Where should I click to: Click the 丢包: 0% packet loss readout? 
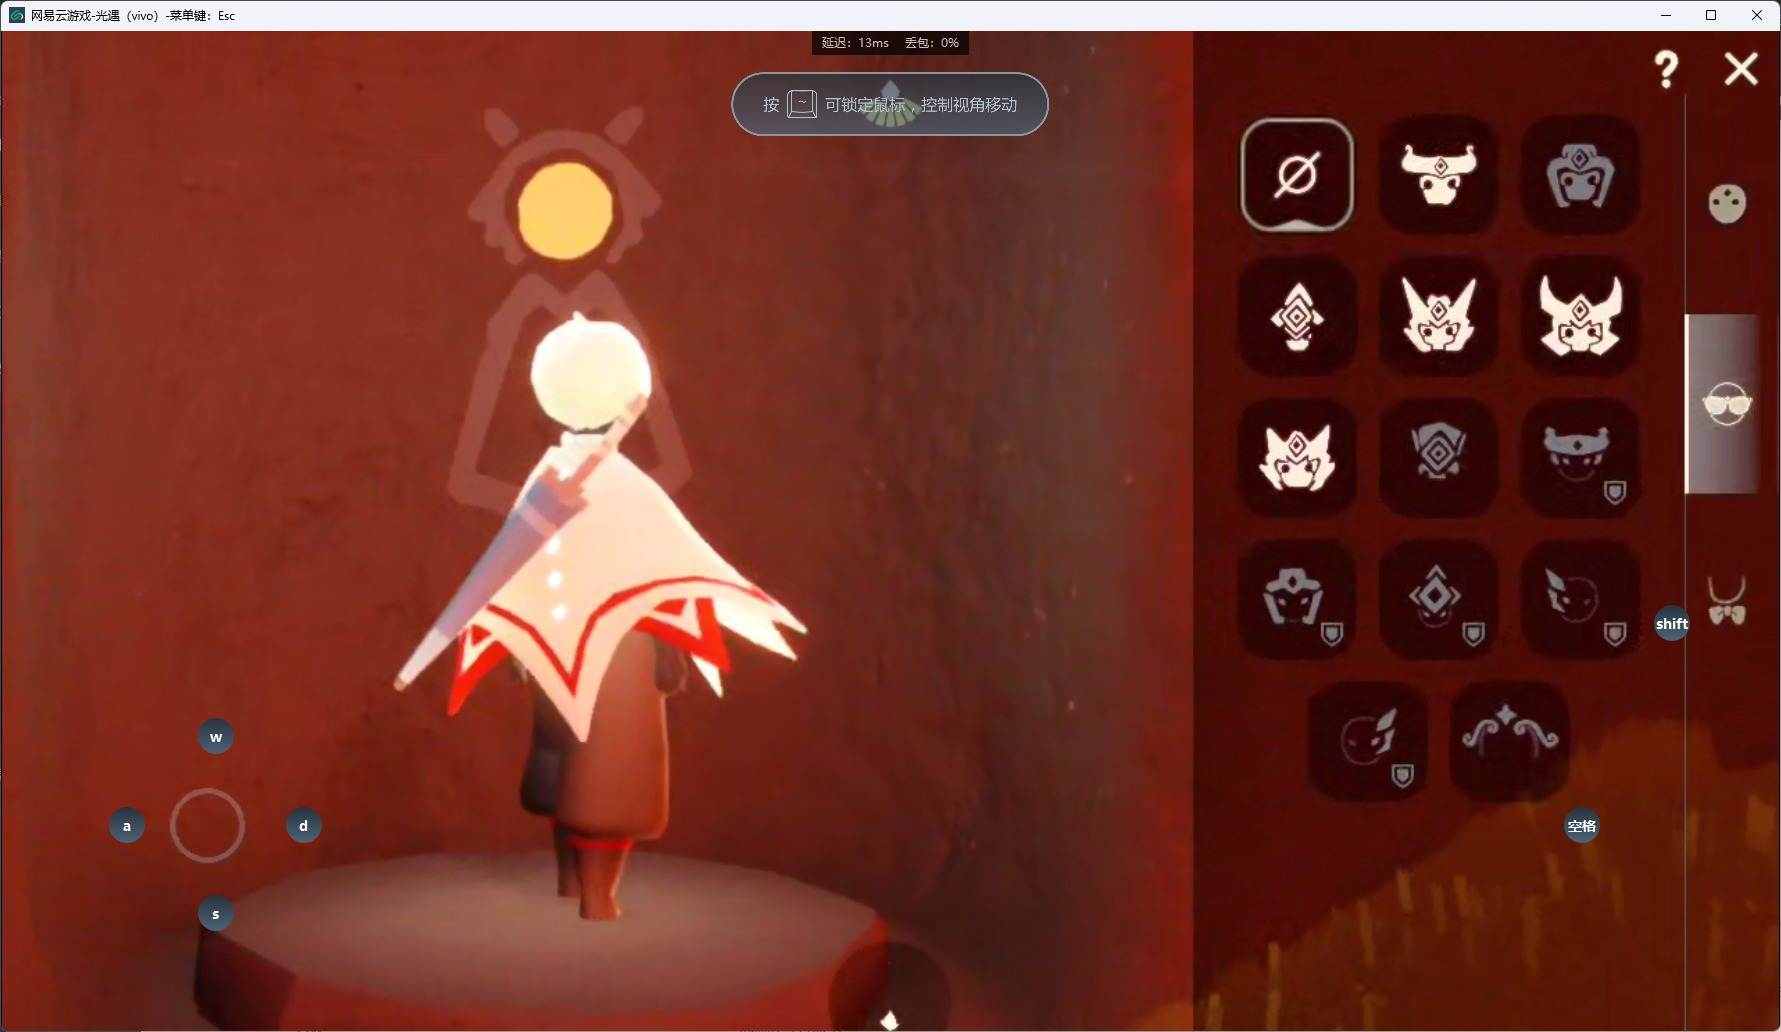click(932, 43)
